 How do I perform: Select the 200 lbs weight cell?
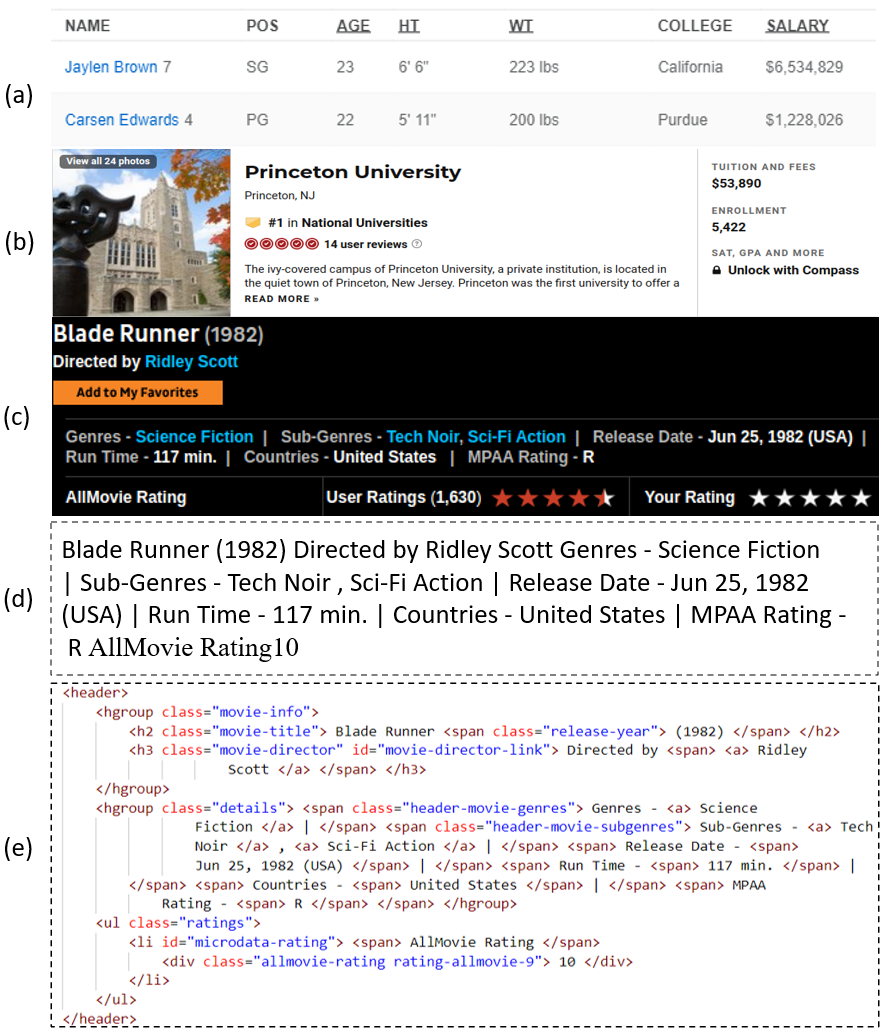(x=533, y=119)
